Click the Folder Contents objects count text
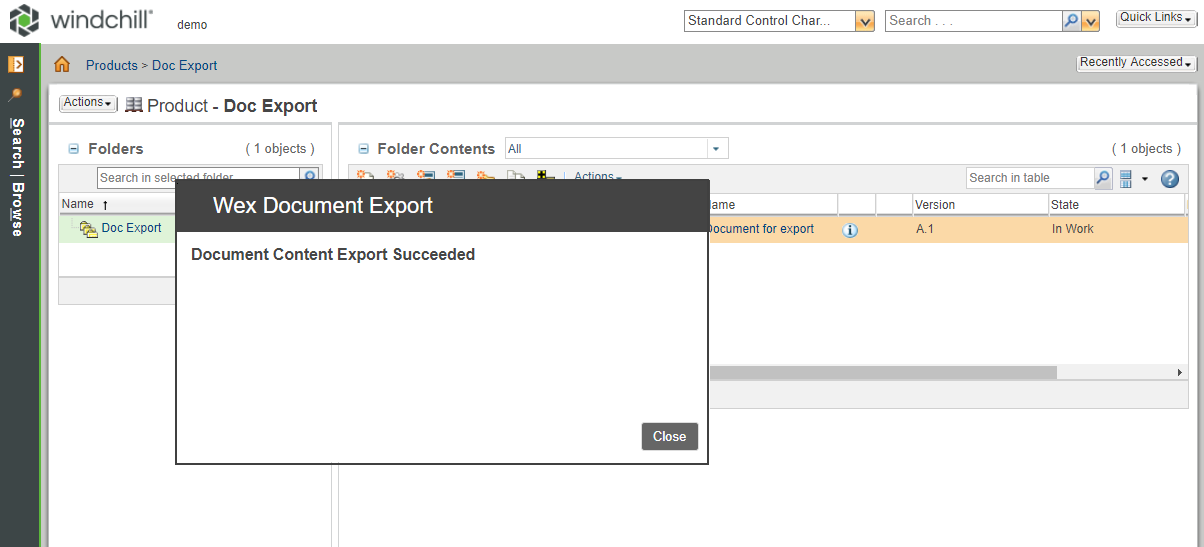Screen dimensions: 1204x547 [1146, 149]
